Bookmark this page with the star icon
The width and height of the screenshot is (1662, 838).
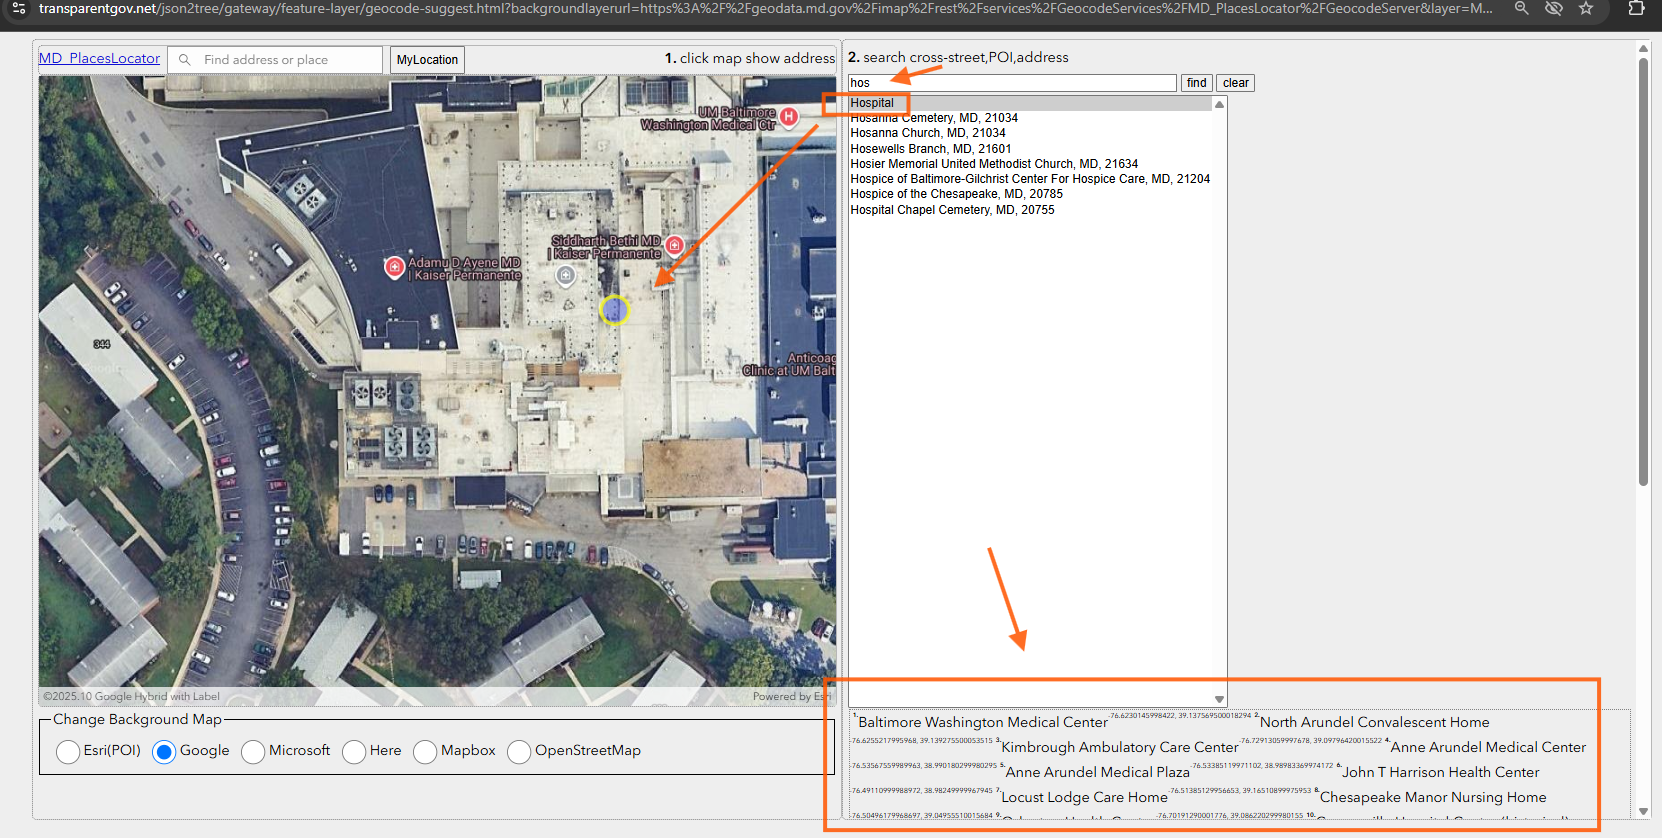coord(1586,8)
